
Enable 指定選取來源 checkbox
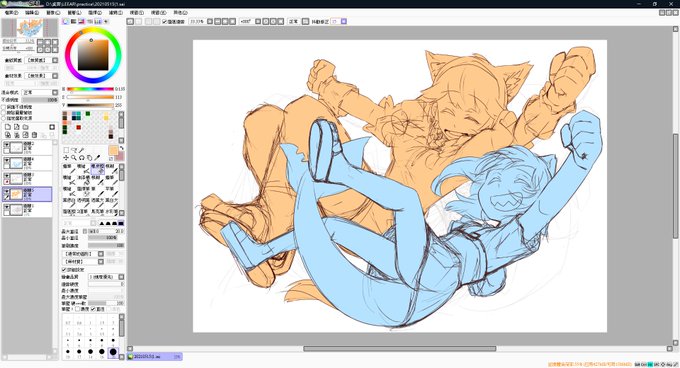[x=3, y=118]
